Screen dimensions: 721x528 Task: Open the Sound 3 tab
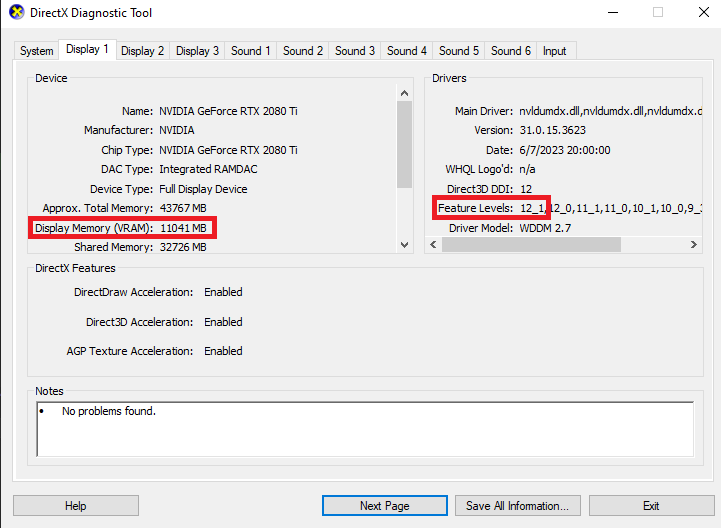pyautogui.click(x=355, y=51)
